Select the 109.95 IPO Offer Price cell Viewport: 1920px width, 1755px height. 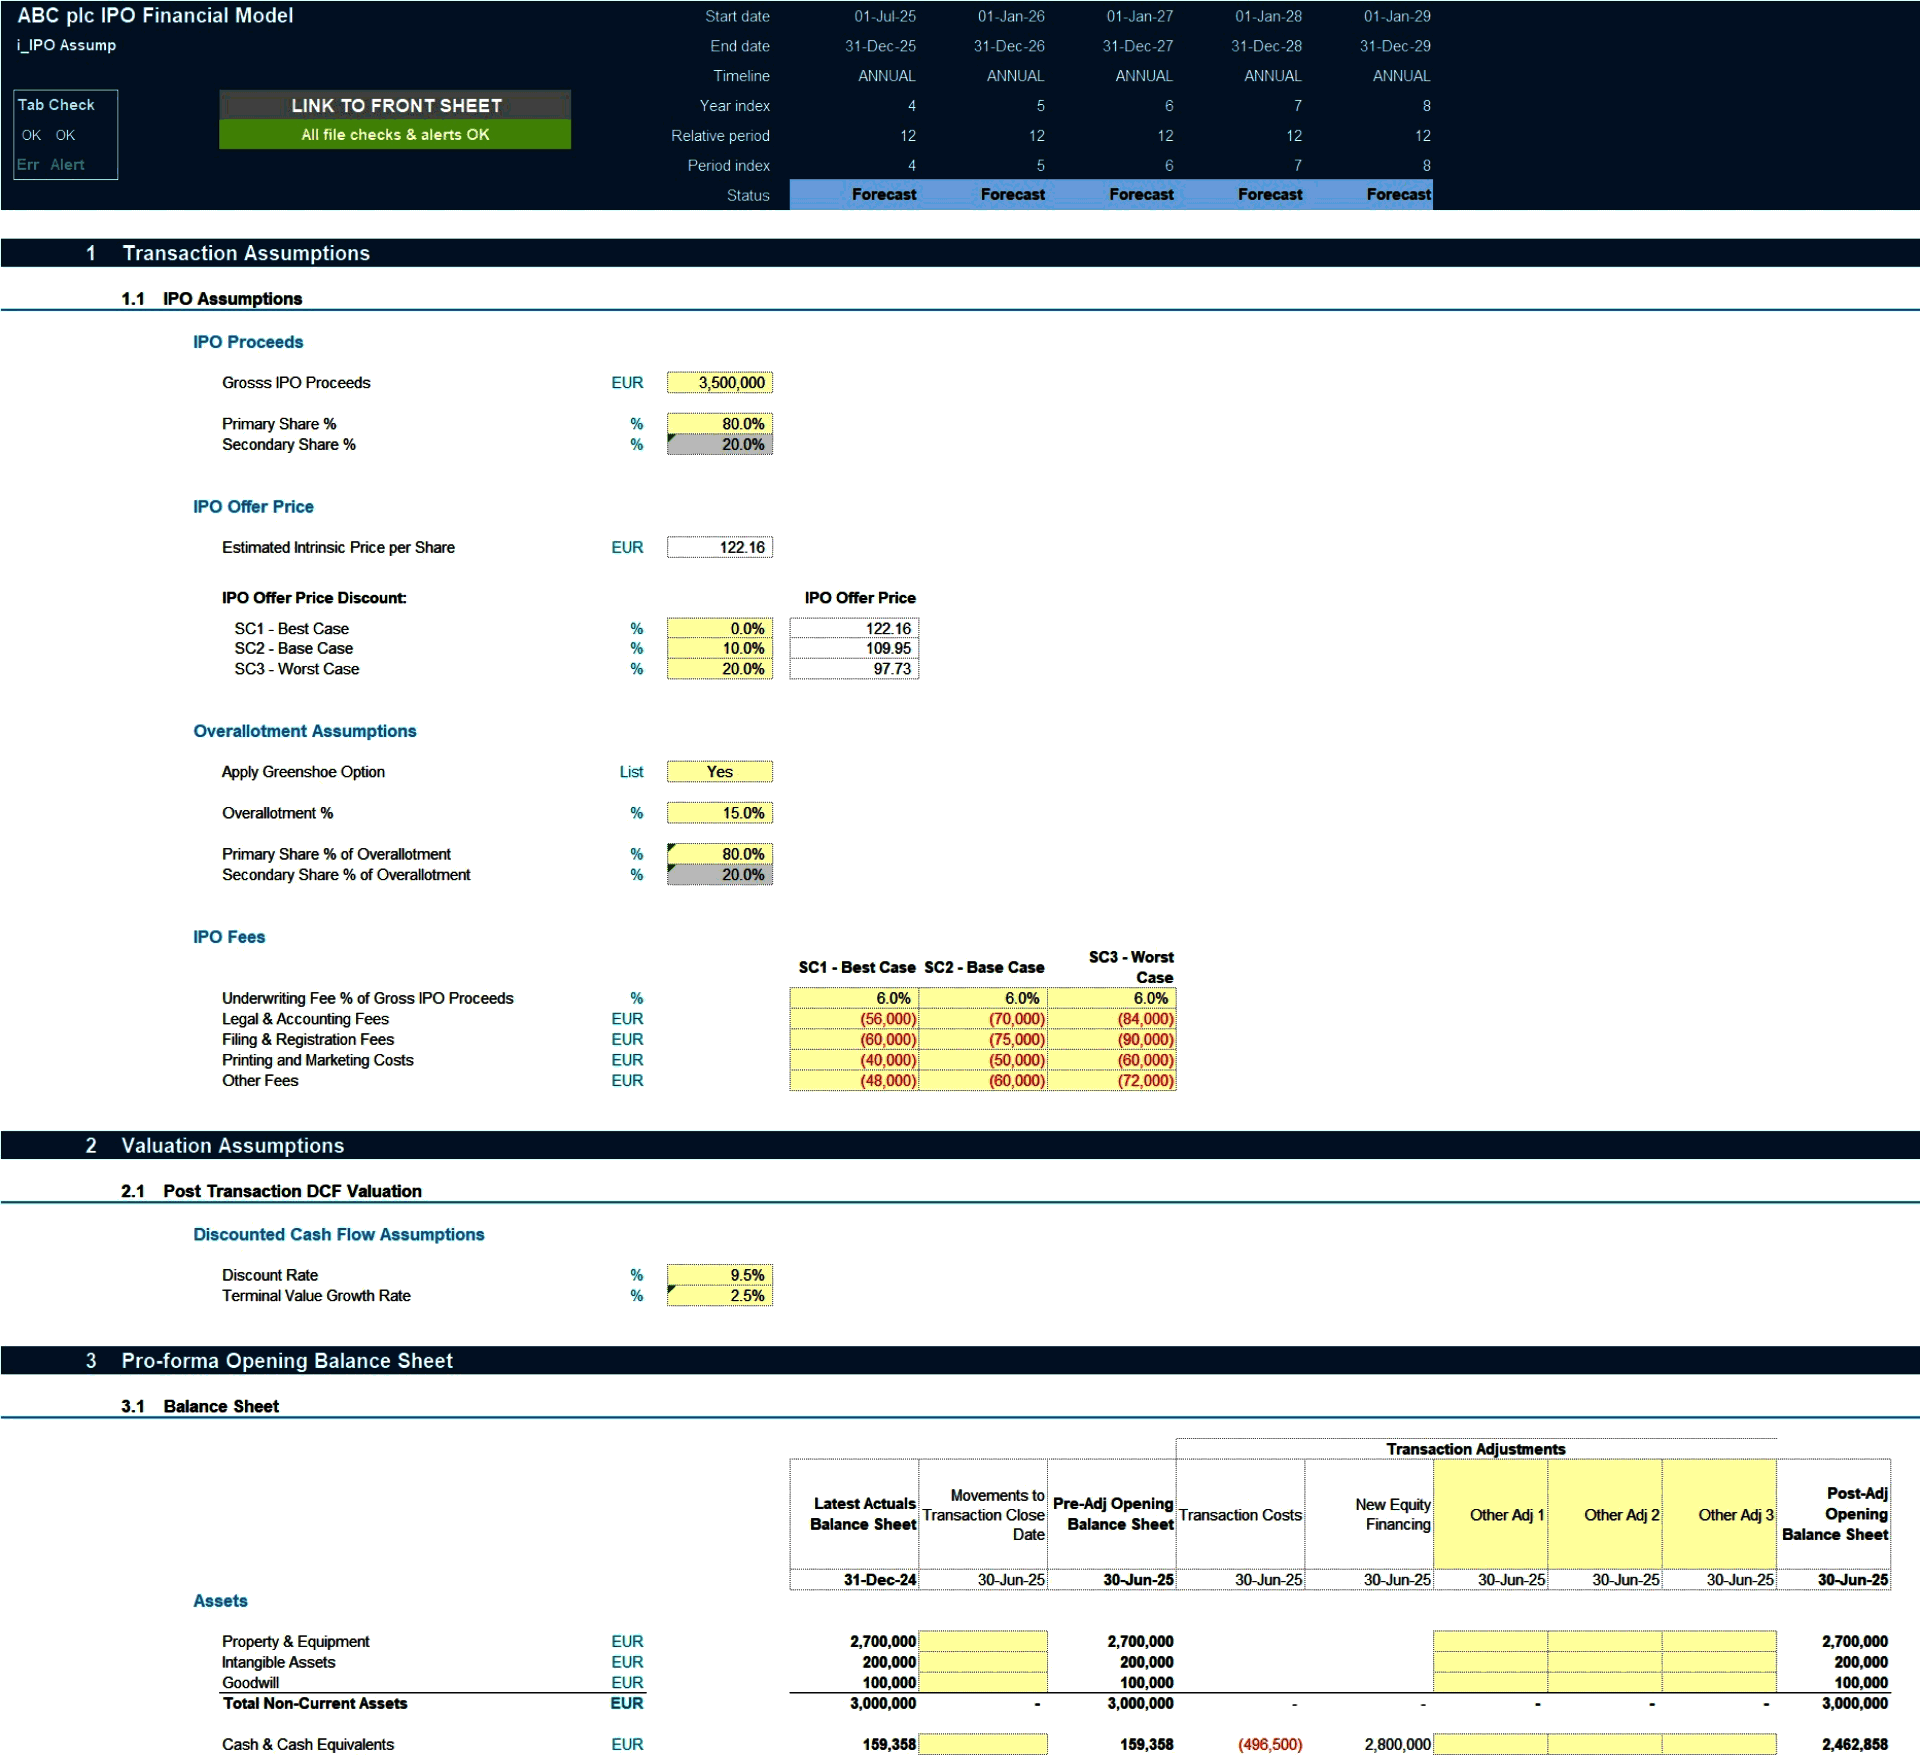pos(854,648)
